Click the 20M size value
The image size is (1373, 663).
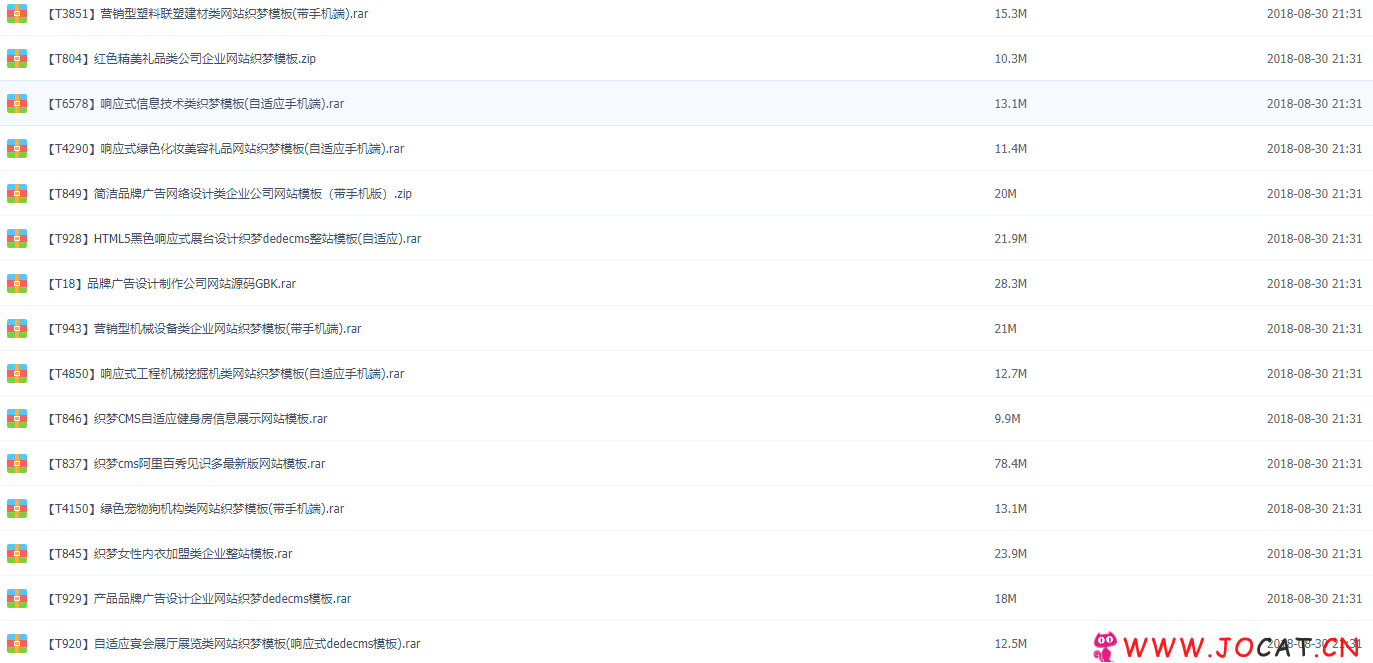pyautogui.click(x=1005, y=194)
